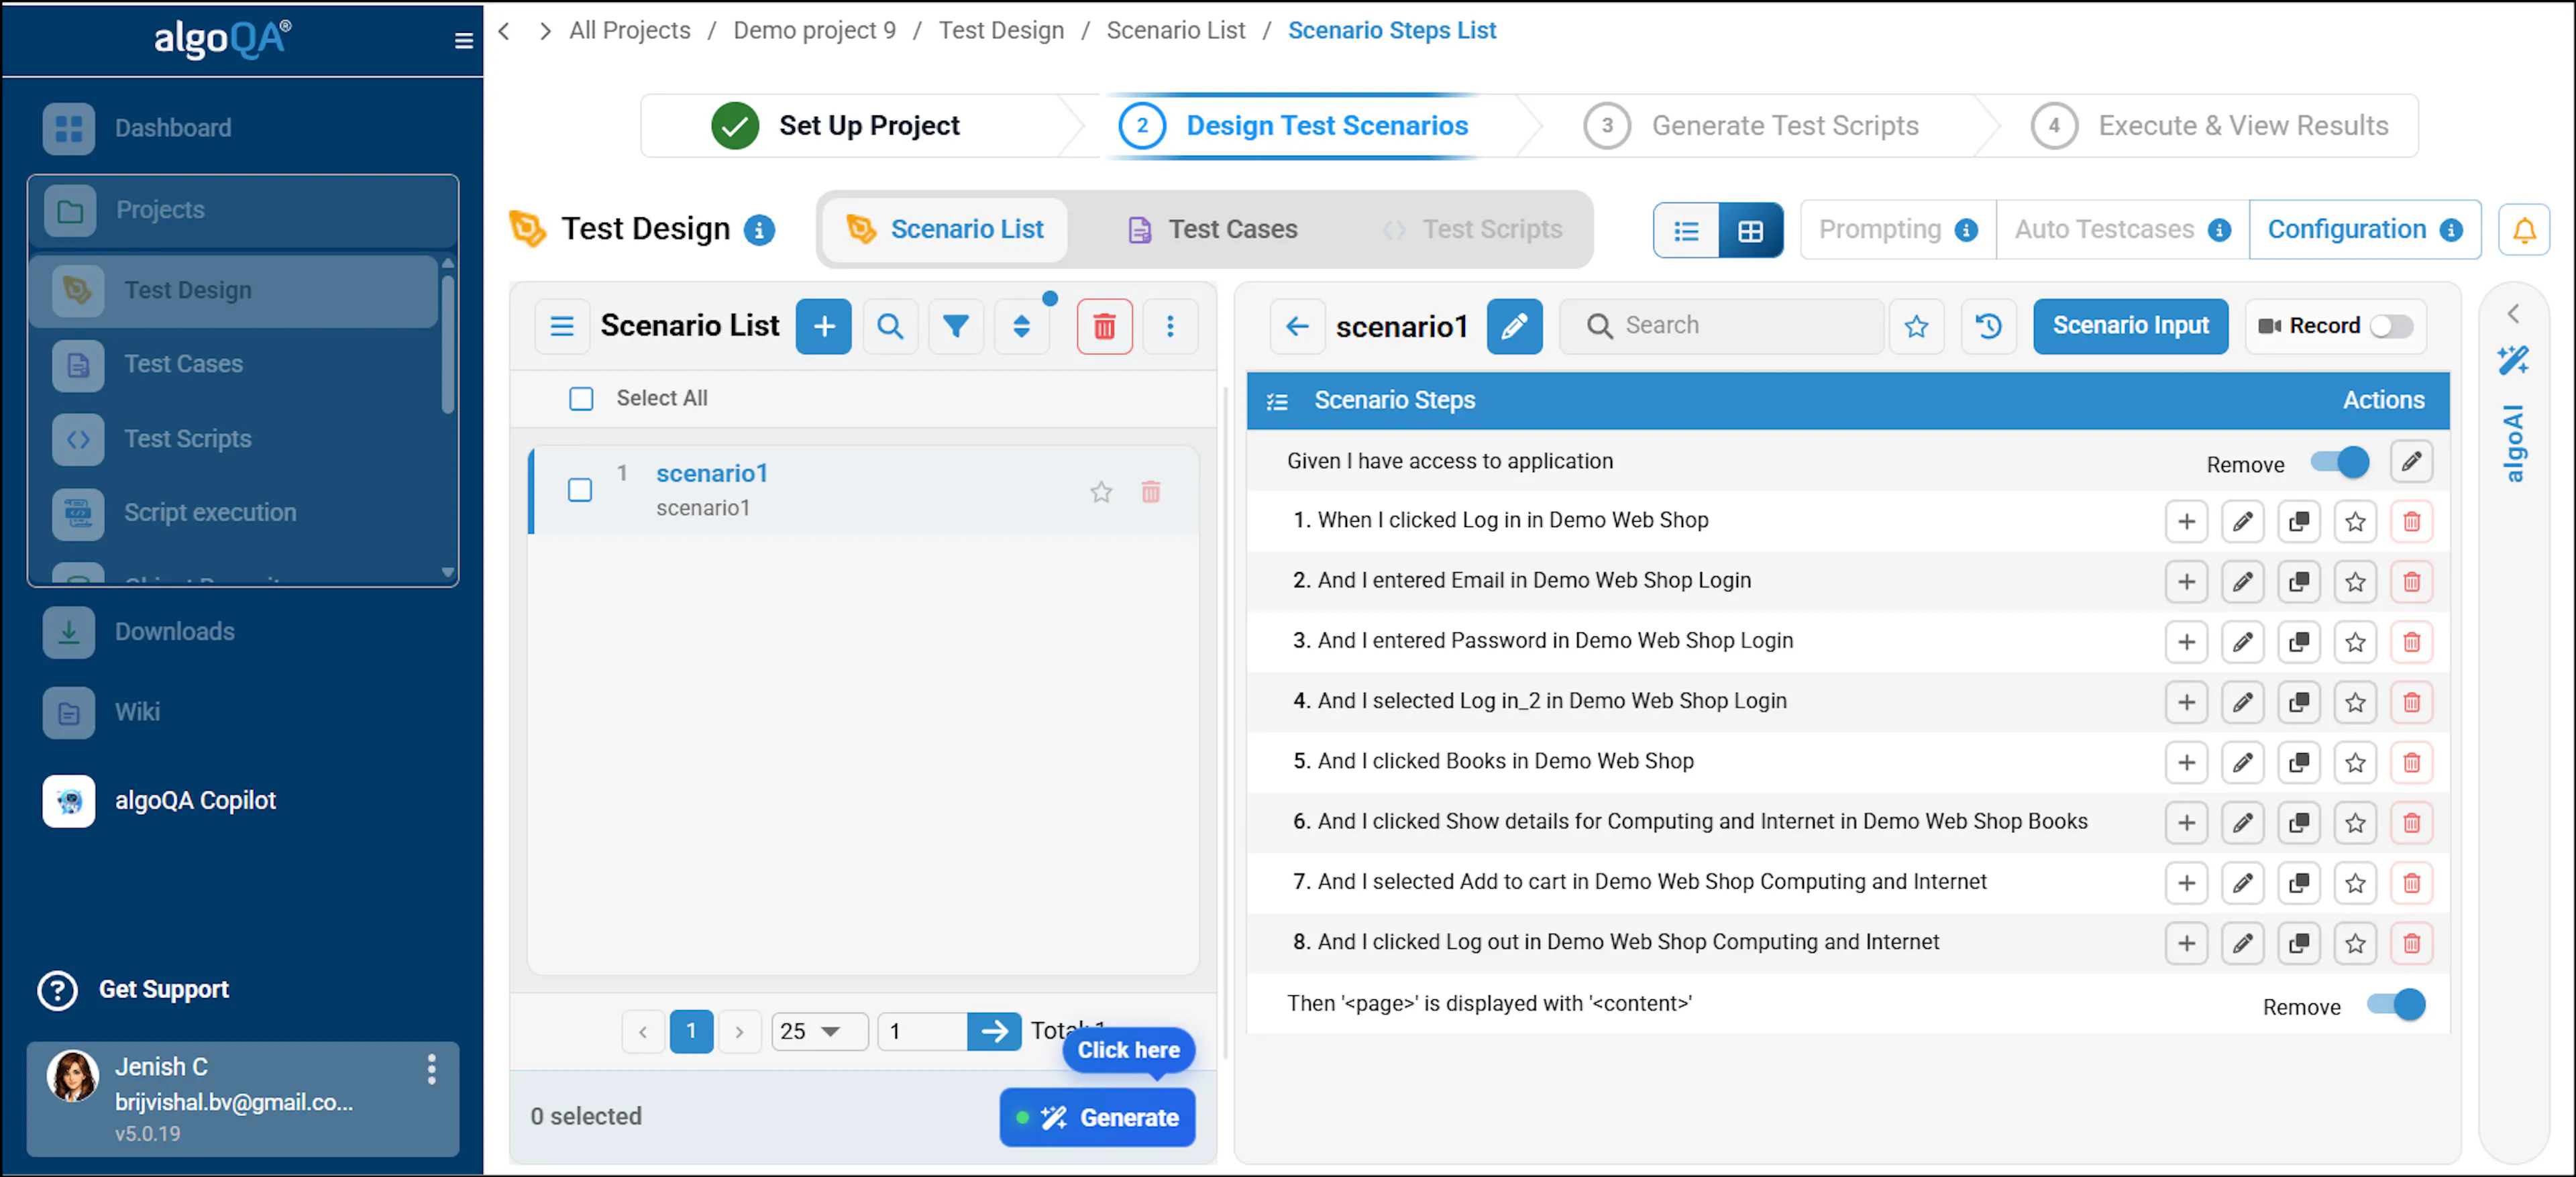Open the scenario sort options
Viewport: 2576px width, 1177px height.
point(1021,326)
